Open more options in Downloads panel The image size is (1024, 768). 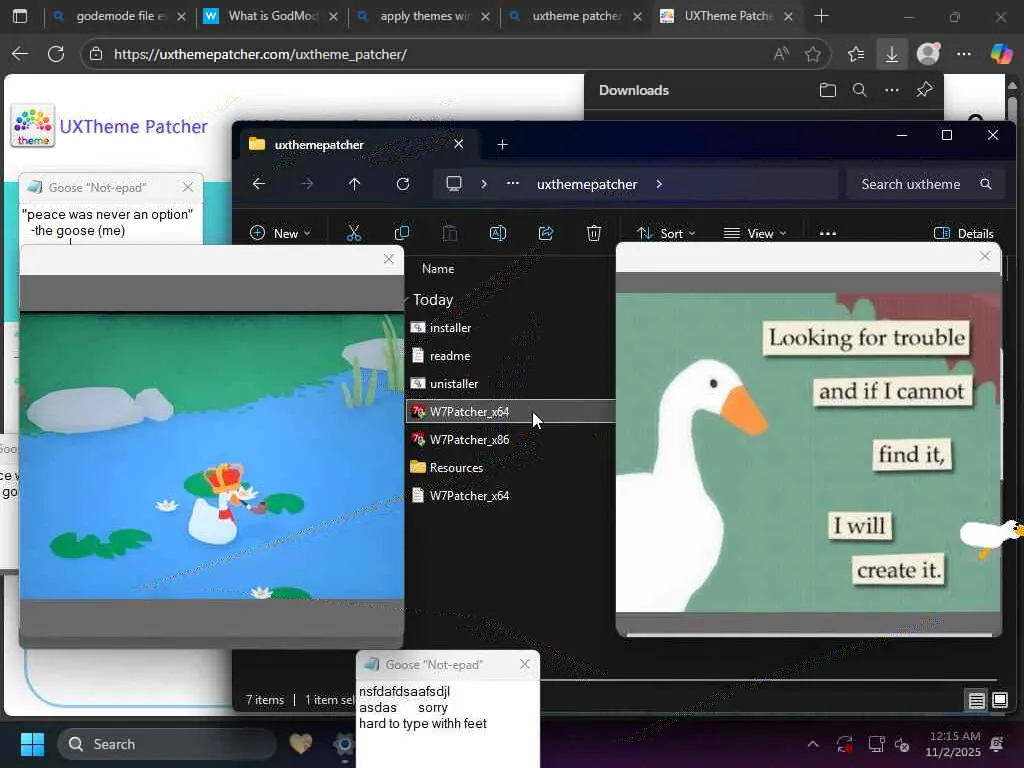tap(891, 90)
